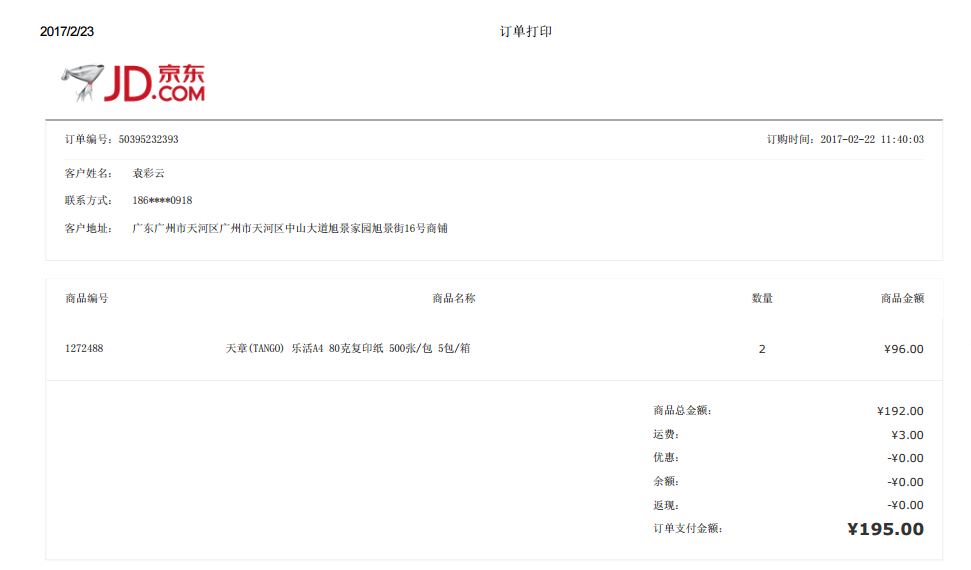
Task: Click the goods total ¥192.00
Action: tap(900, 411)
